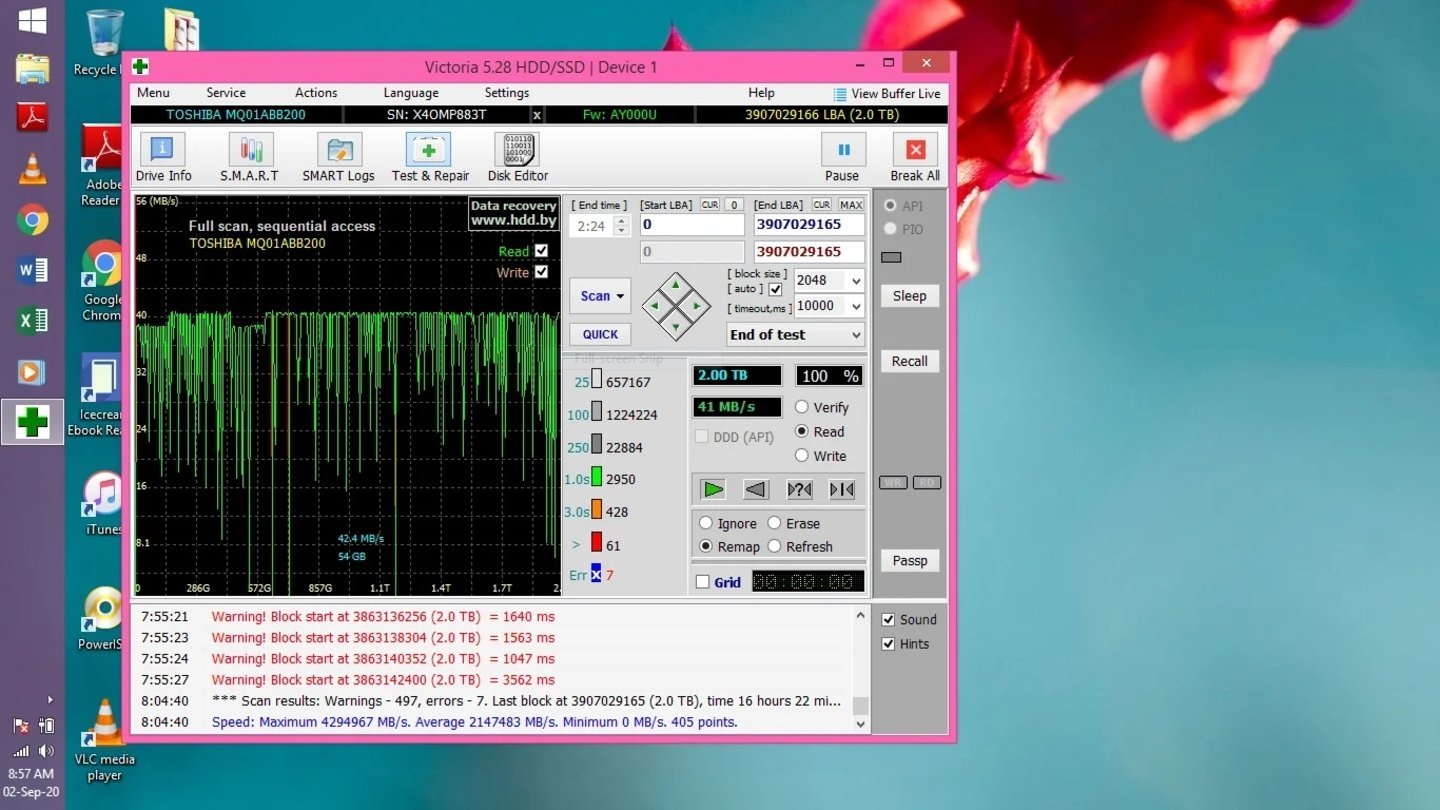This screenshot has height=810, width=1440.
Task: Open VLC cone icon on taskbar
Action: [32, 170]
